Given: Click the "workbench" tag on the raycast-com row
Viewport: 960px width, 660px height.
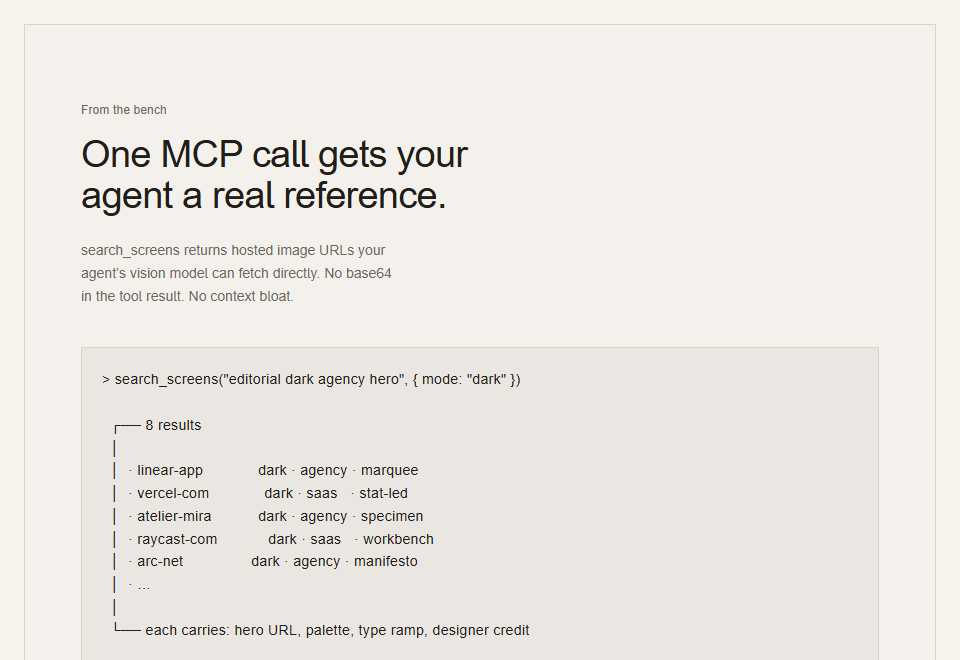Looking at the screenshot, I should 398,539.
